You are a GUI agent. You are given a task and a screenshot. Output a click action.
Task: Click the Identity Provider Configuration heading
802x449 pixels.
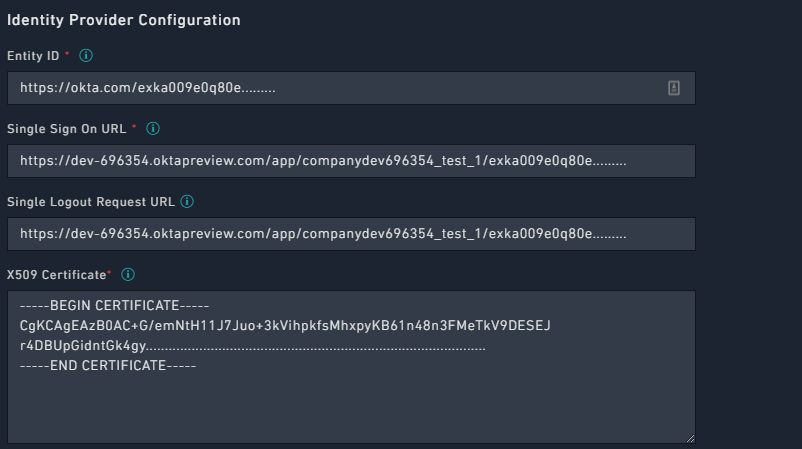pyautogui.click(x=124, y=20)
